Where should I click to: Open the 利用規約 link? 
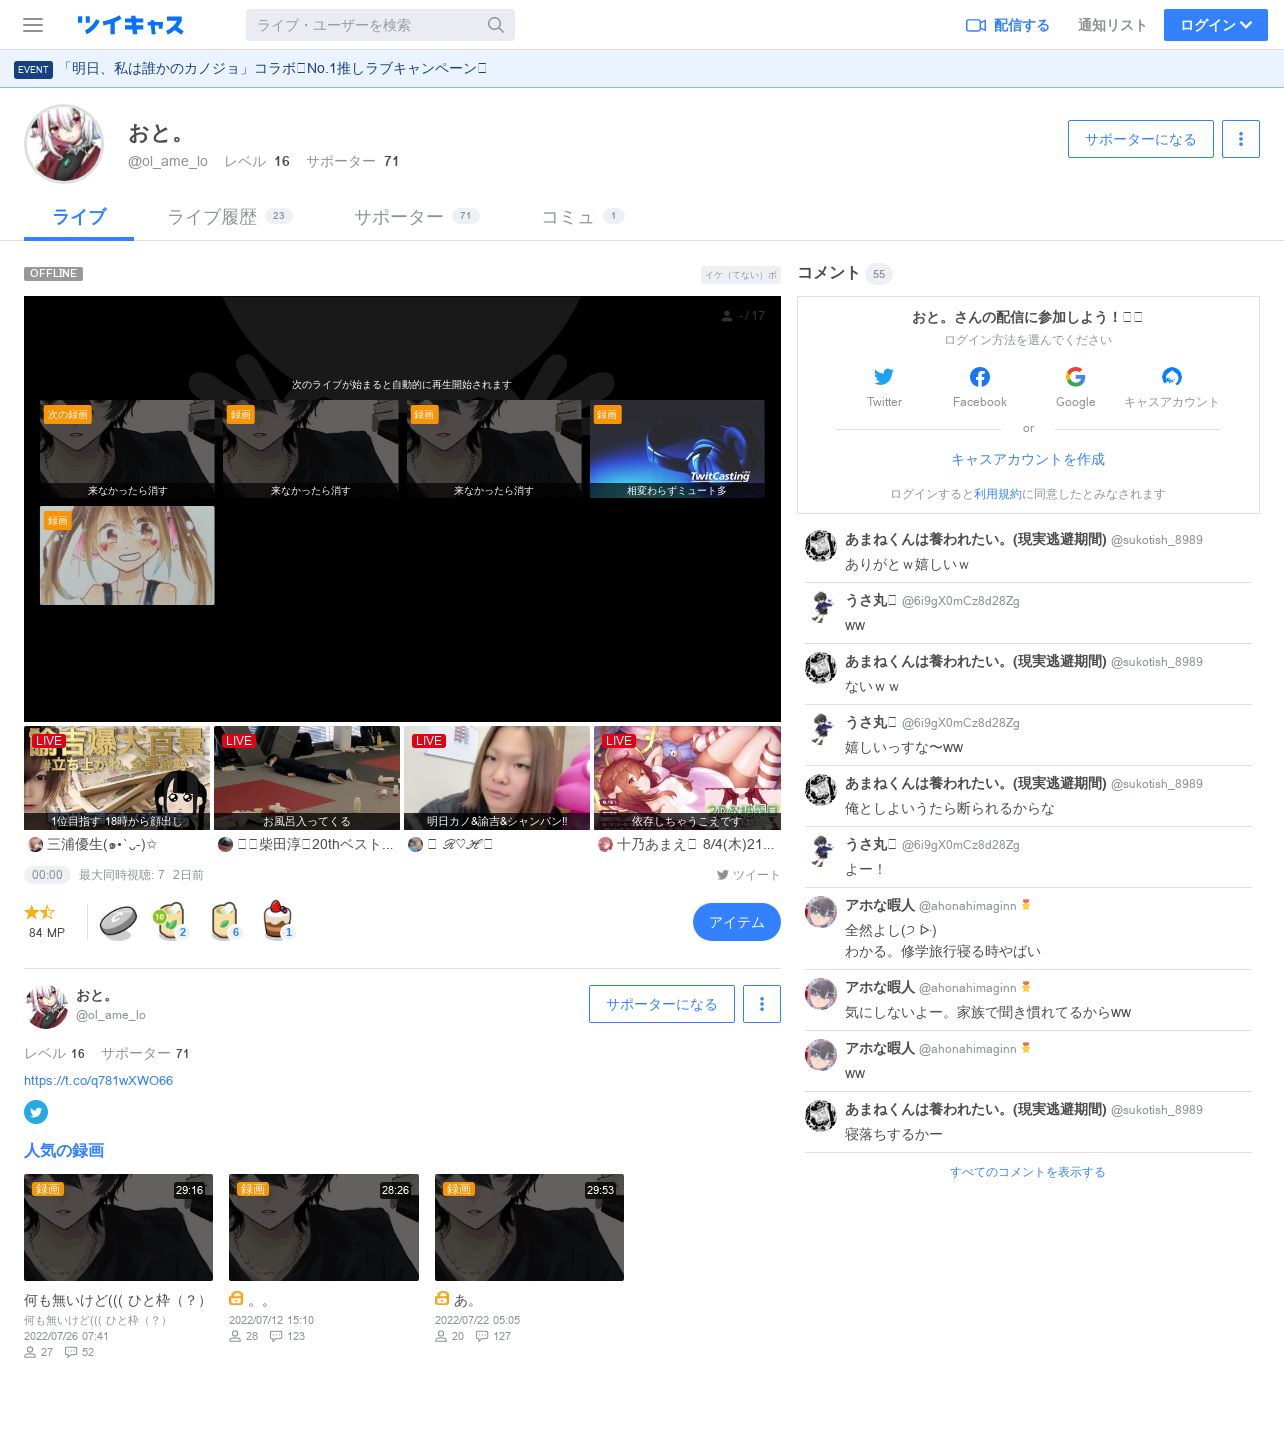click(x=998, y=494)
